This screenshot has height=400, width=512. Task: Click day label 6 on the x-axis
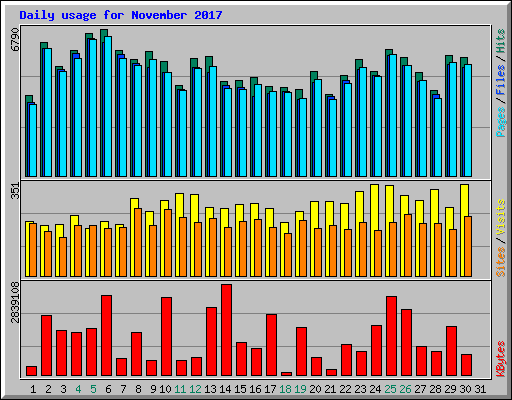tap(108, 389)
